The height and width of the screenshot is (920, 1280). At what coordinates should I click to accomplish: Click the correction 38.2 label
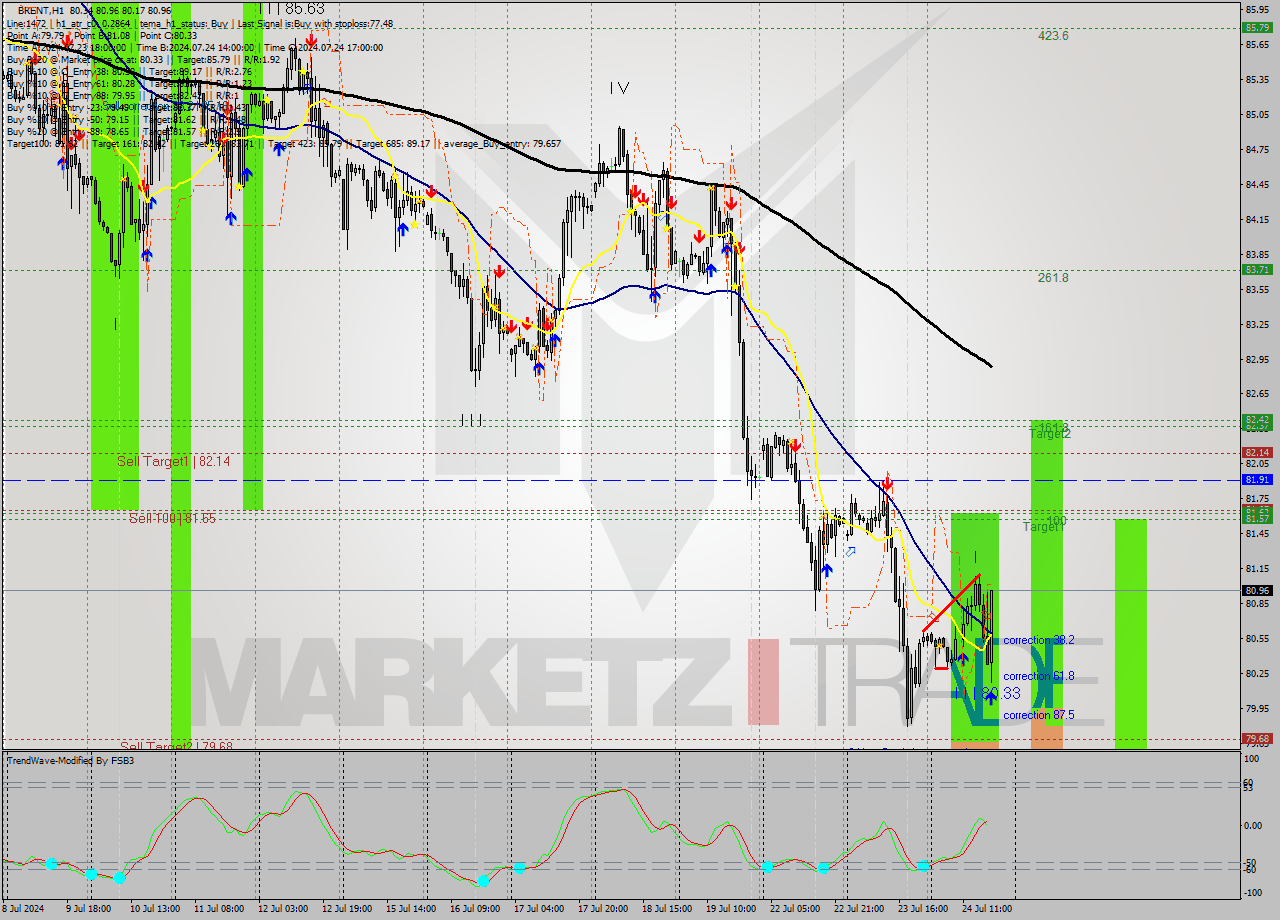[x=1038, y=640]
